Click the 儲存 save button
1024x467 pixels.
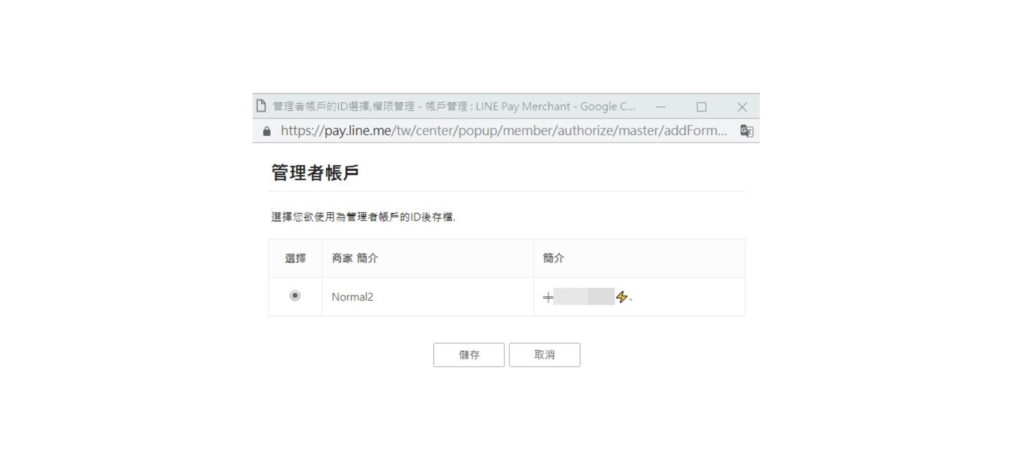coord(469,355)
